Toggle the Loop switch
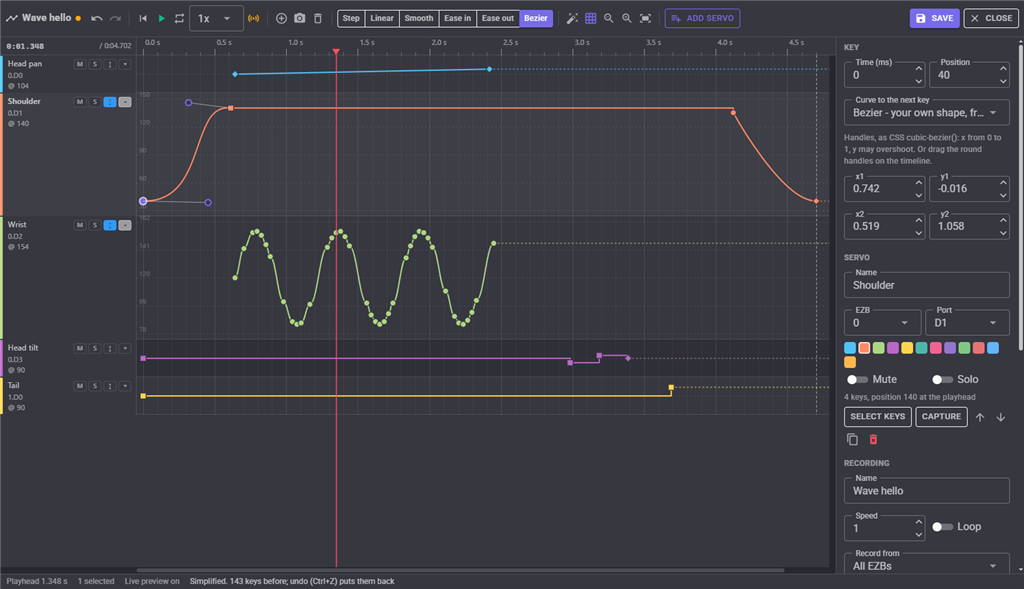Viewport: 1024px width, 589px height. click(x=942, y=526)
